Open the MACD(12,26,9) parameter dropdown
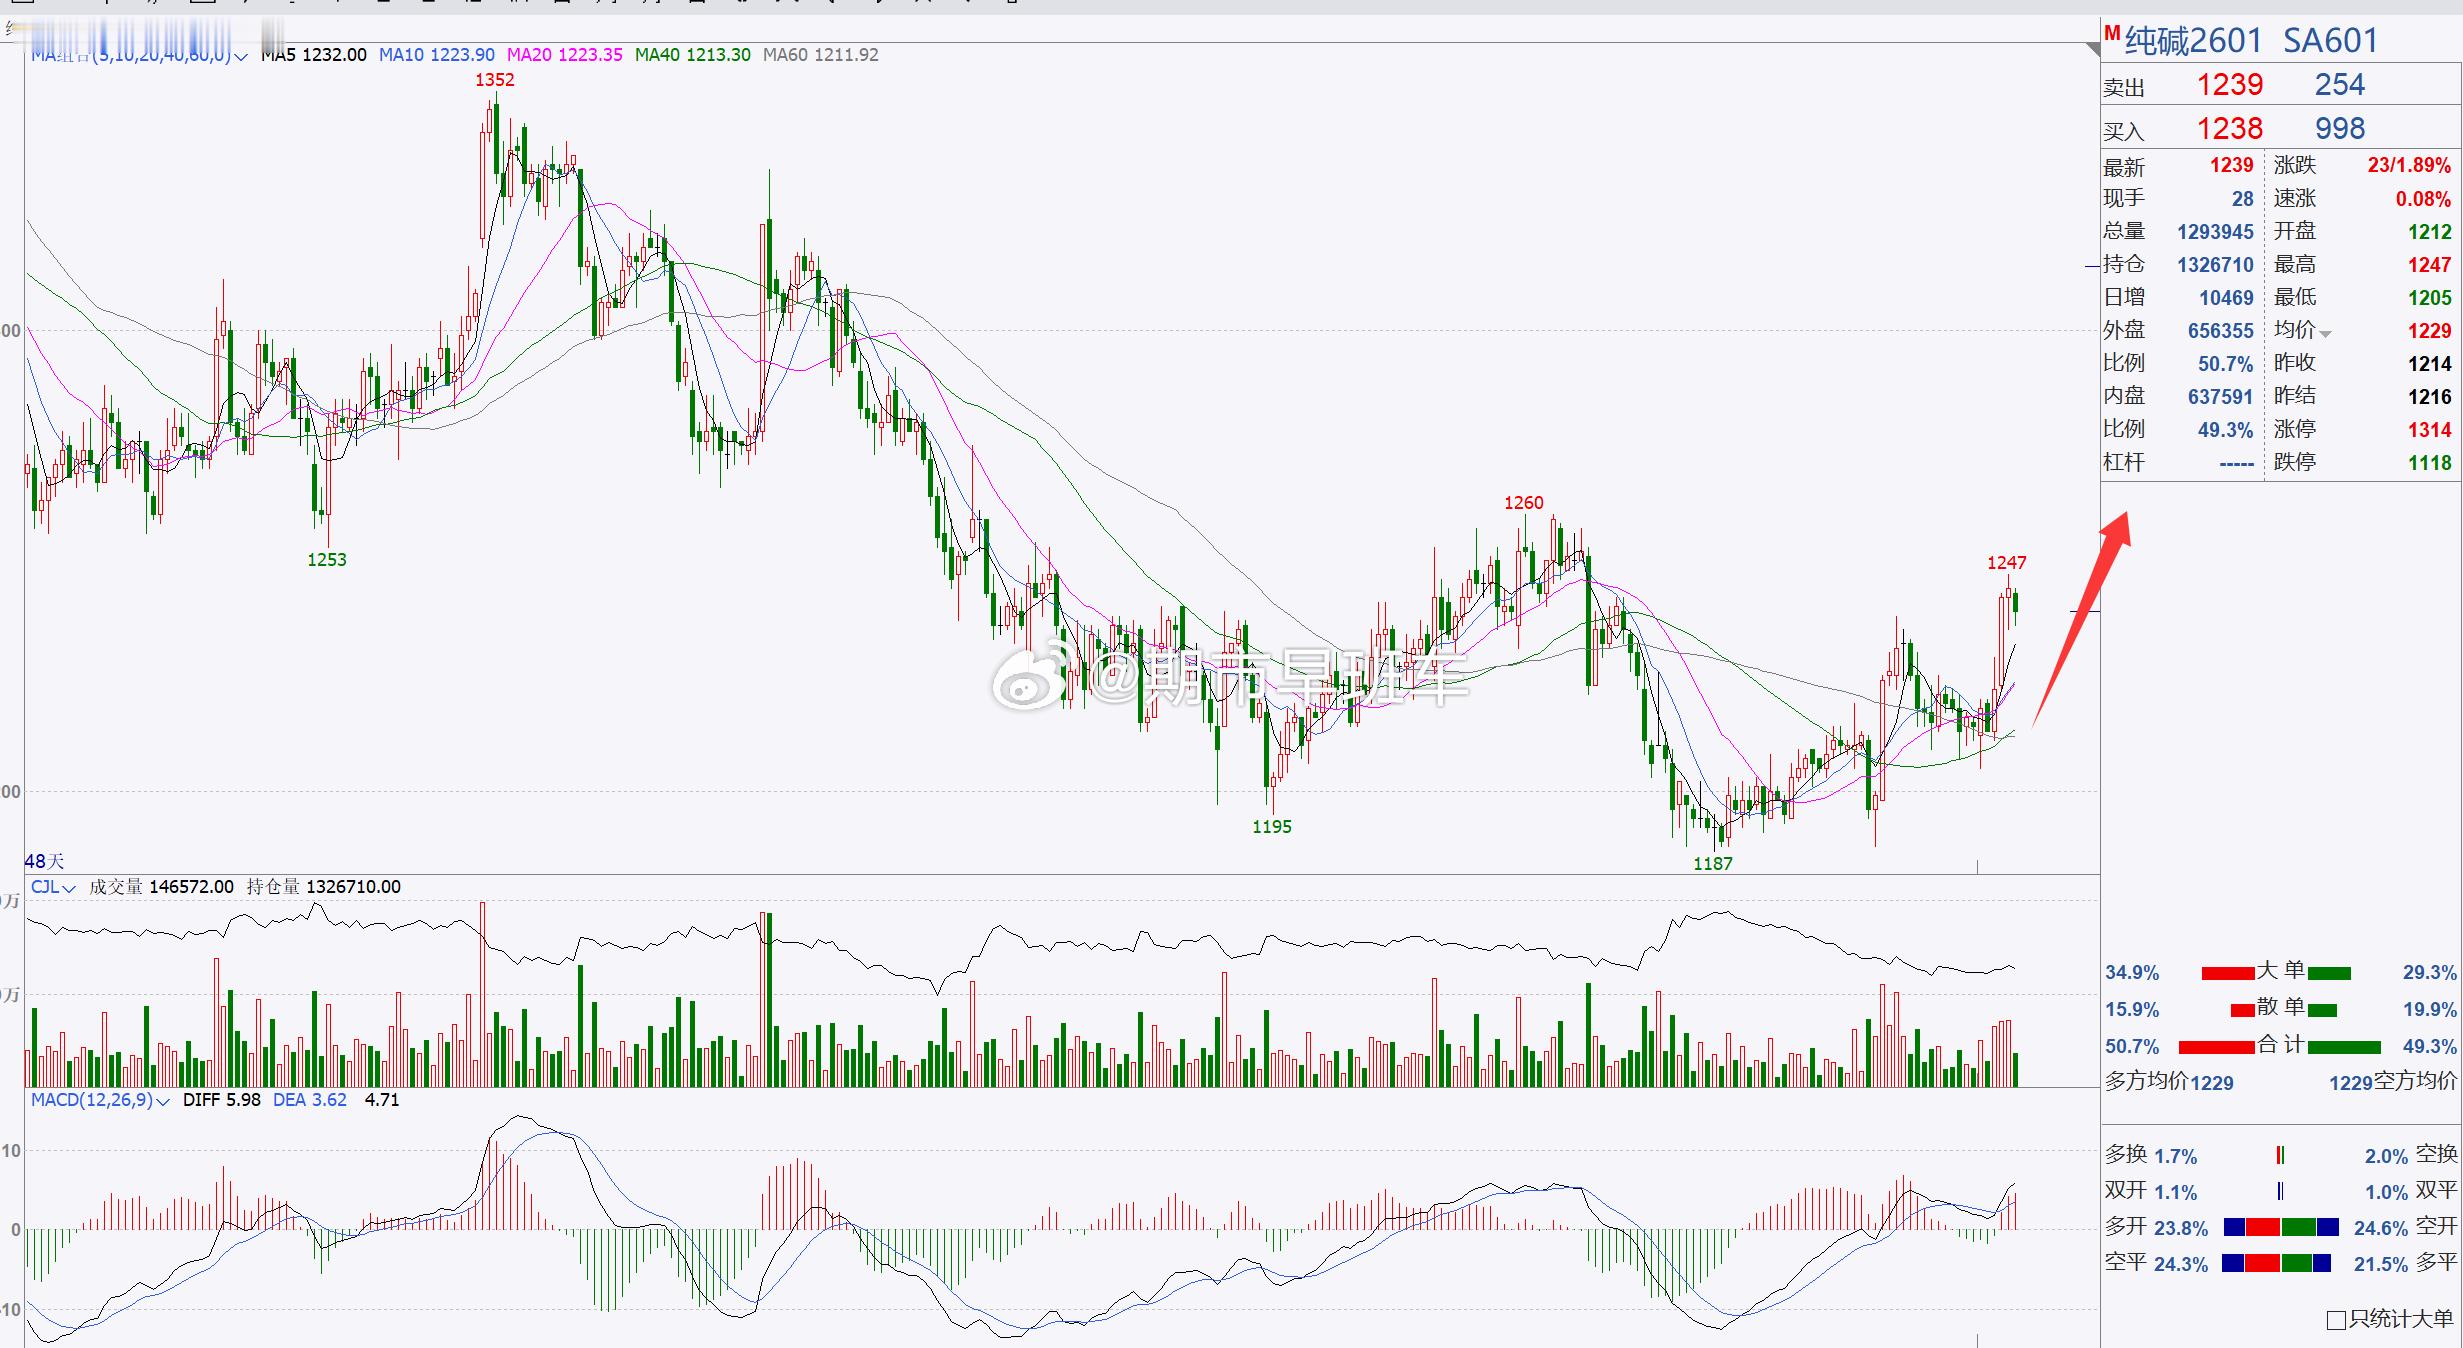Viewport: 2463px width, 1348px height. (x=163, y=1101)
